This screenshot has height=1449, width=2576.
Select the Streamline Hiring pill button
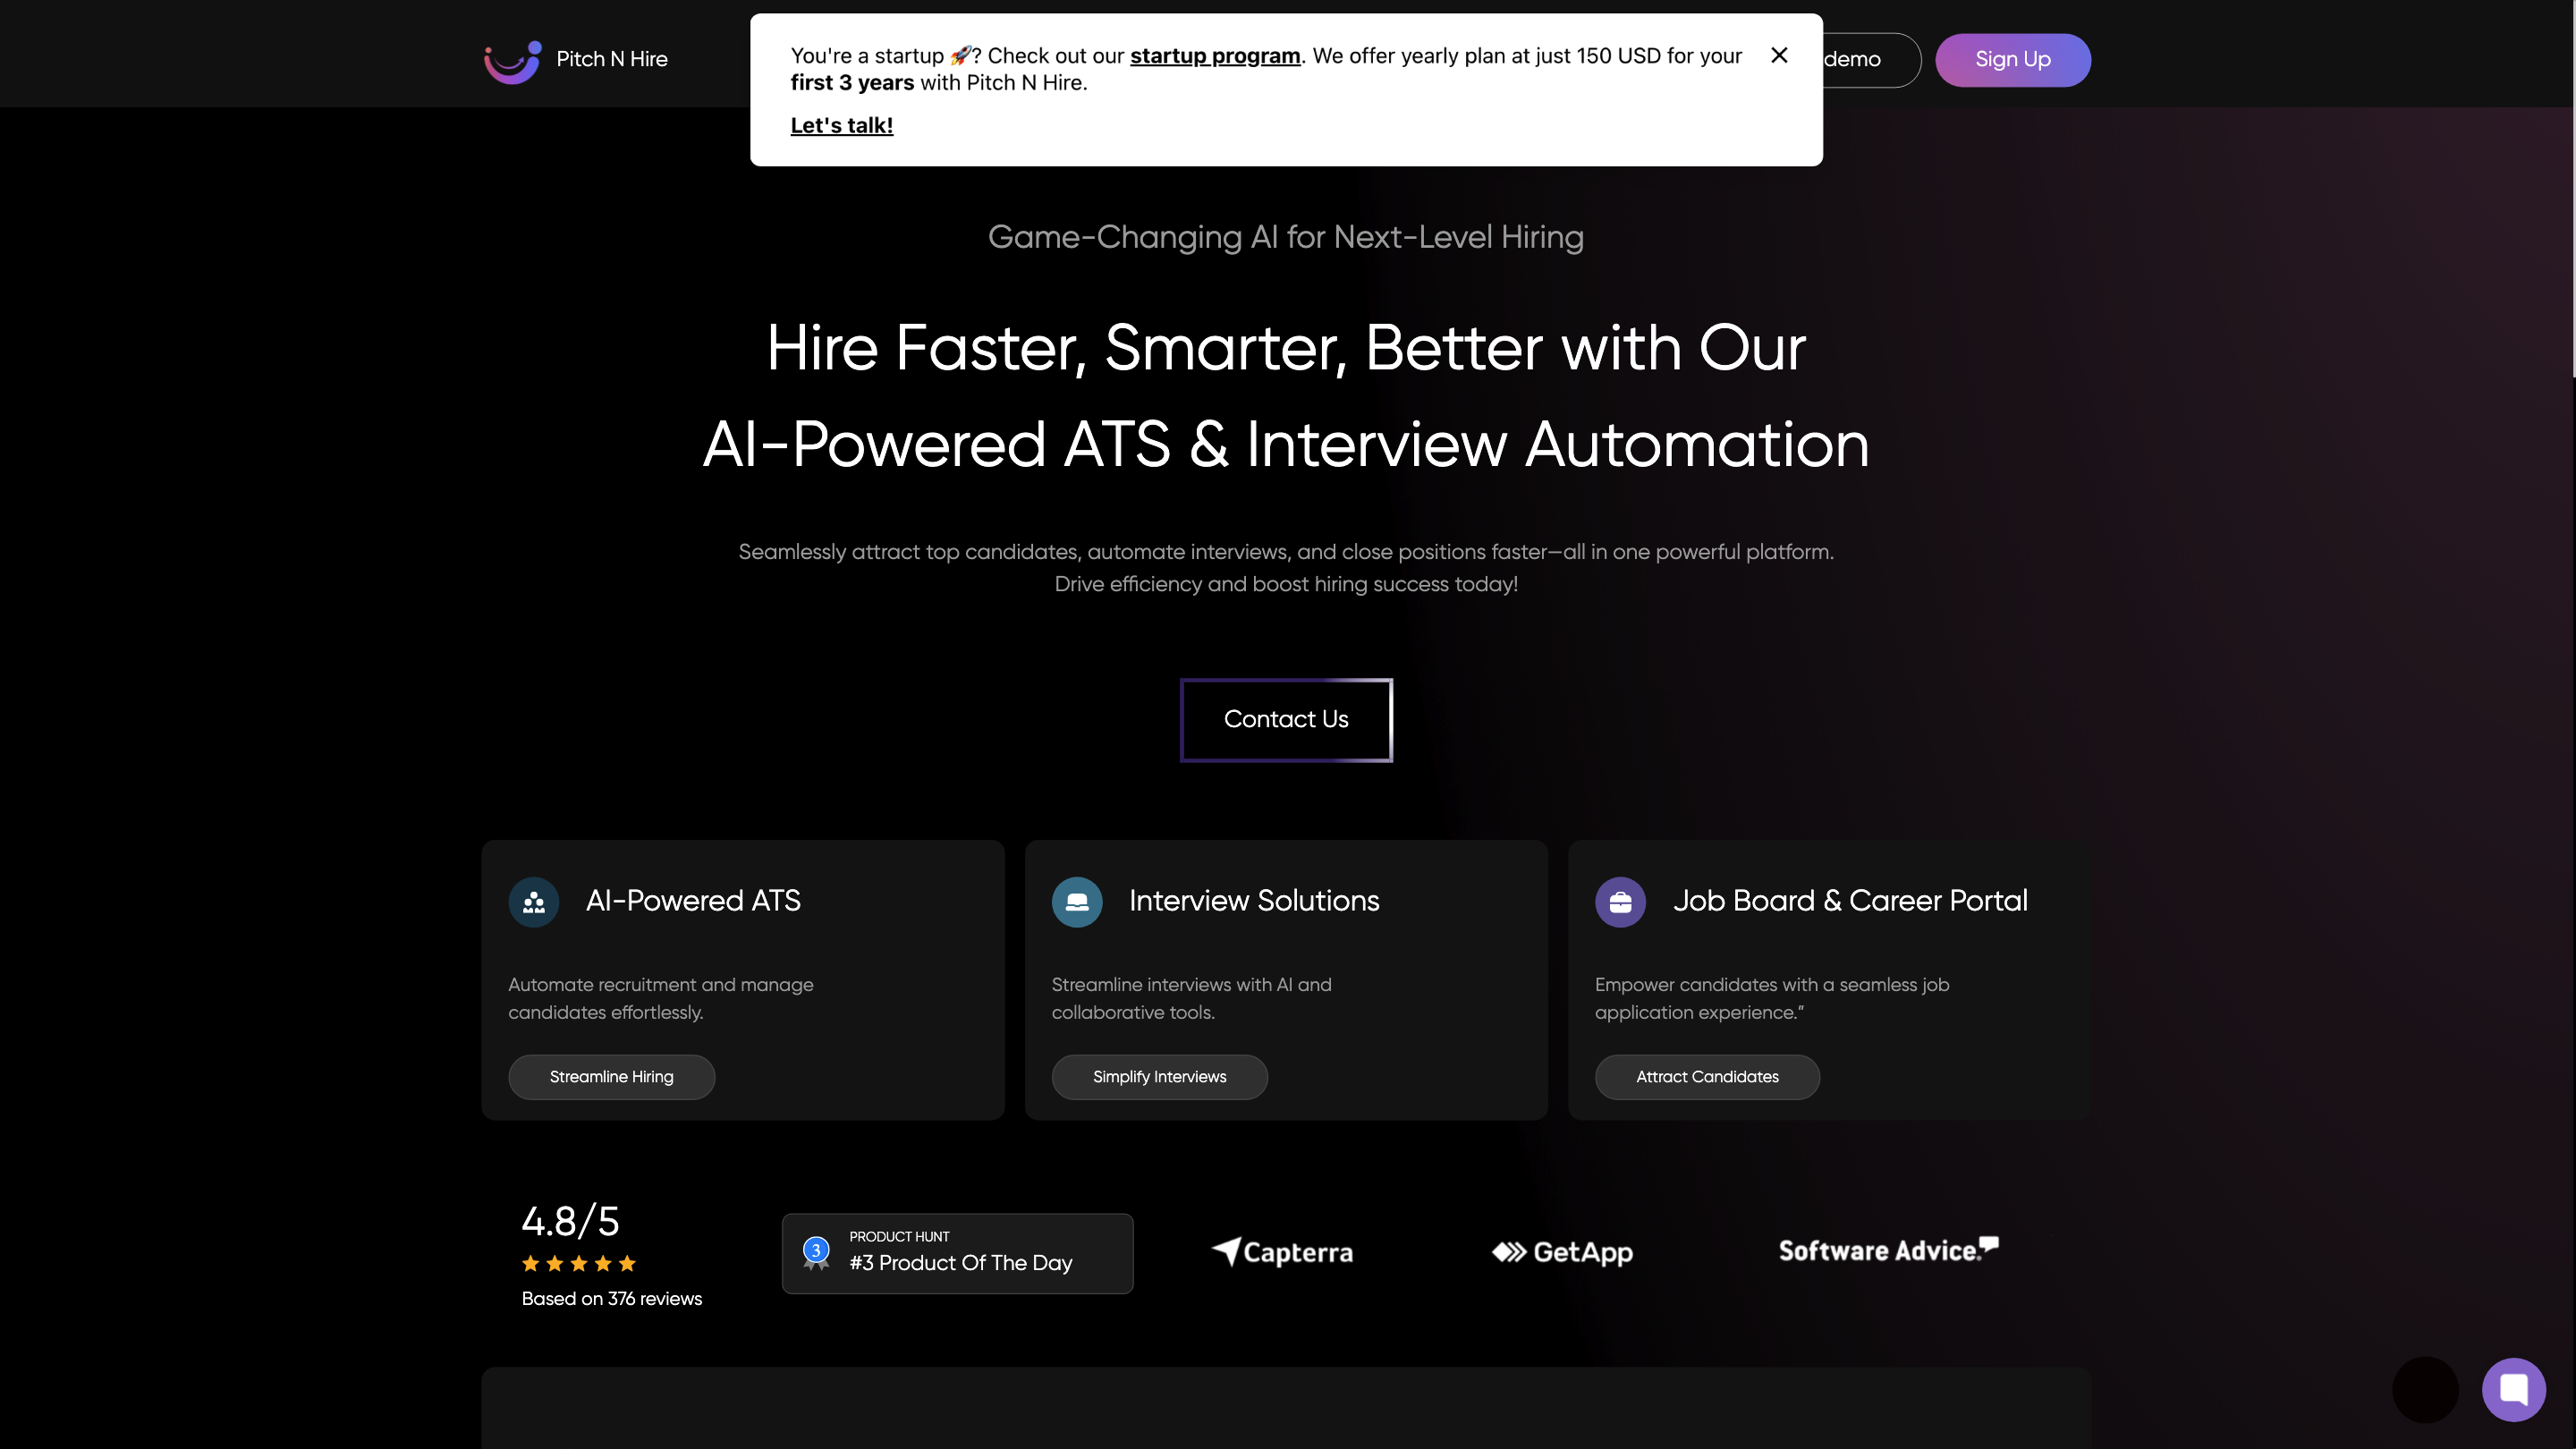click(x=612, y=1077)
